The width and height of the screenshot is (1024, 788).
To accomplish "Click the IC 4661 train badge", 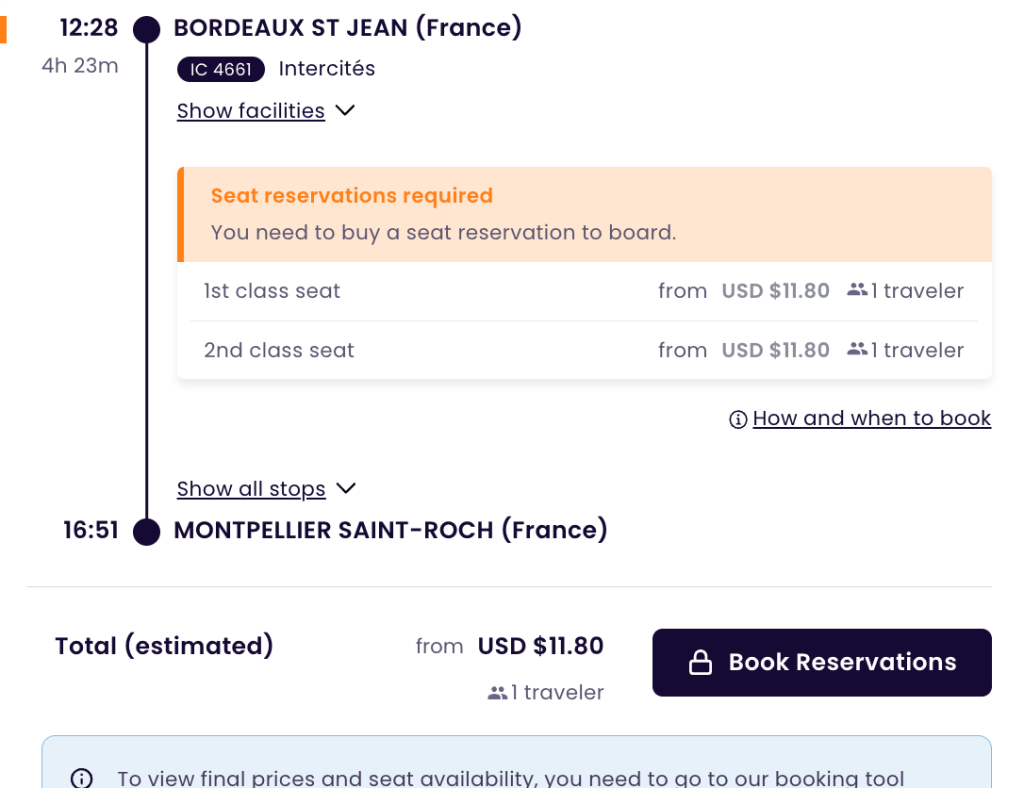I will pos(221,69).
